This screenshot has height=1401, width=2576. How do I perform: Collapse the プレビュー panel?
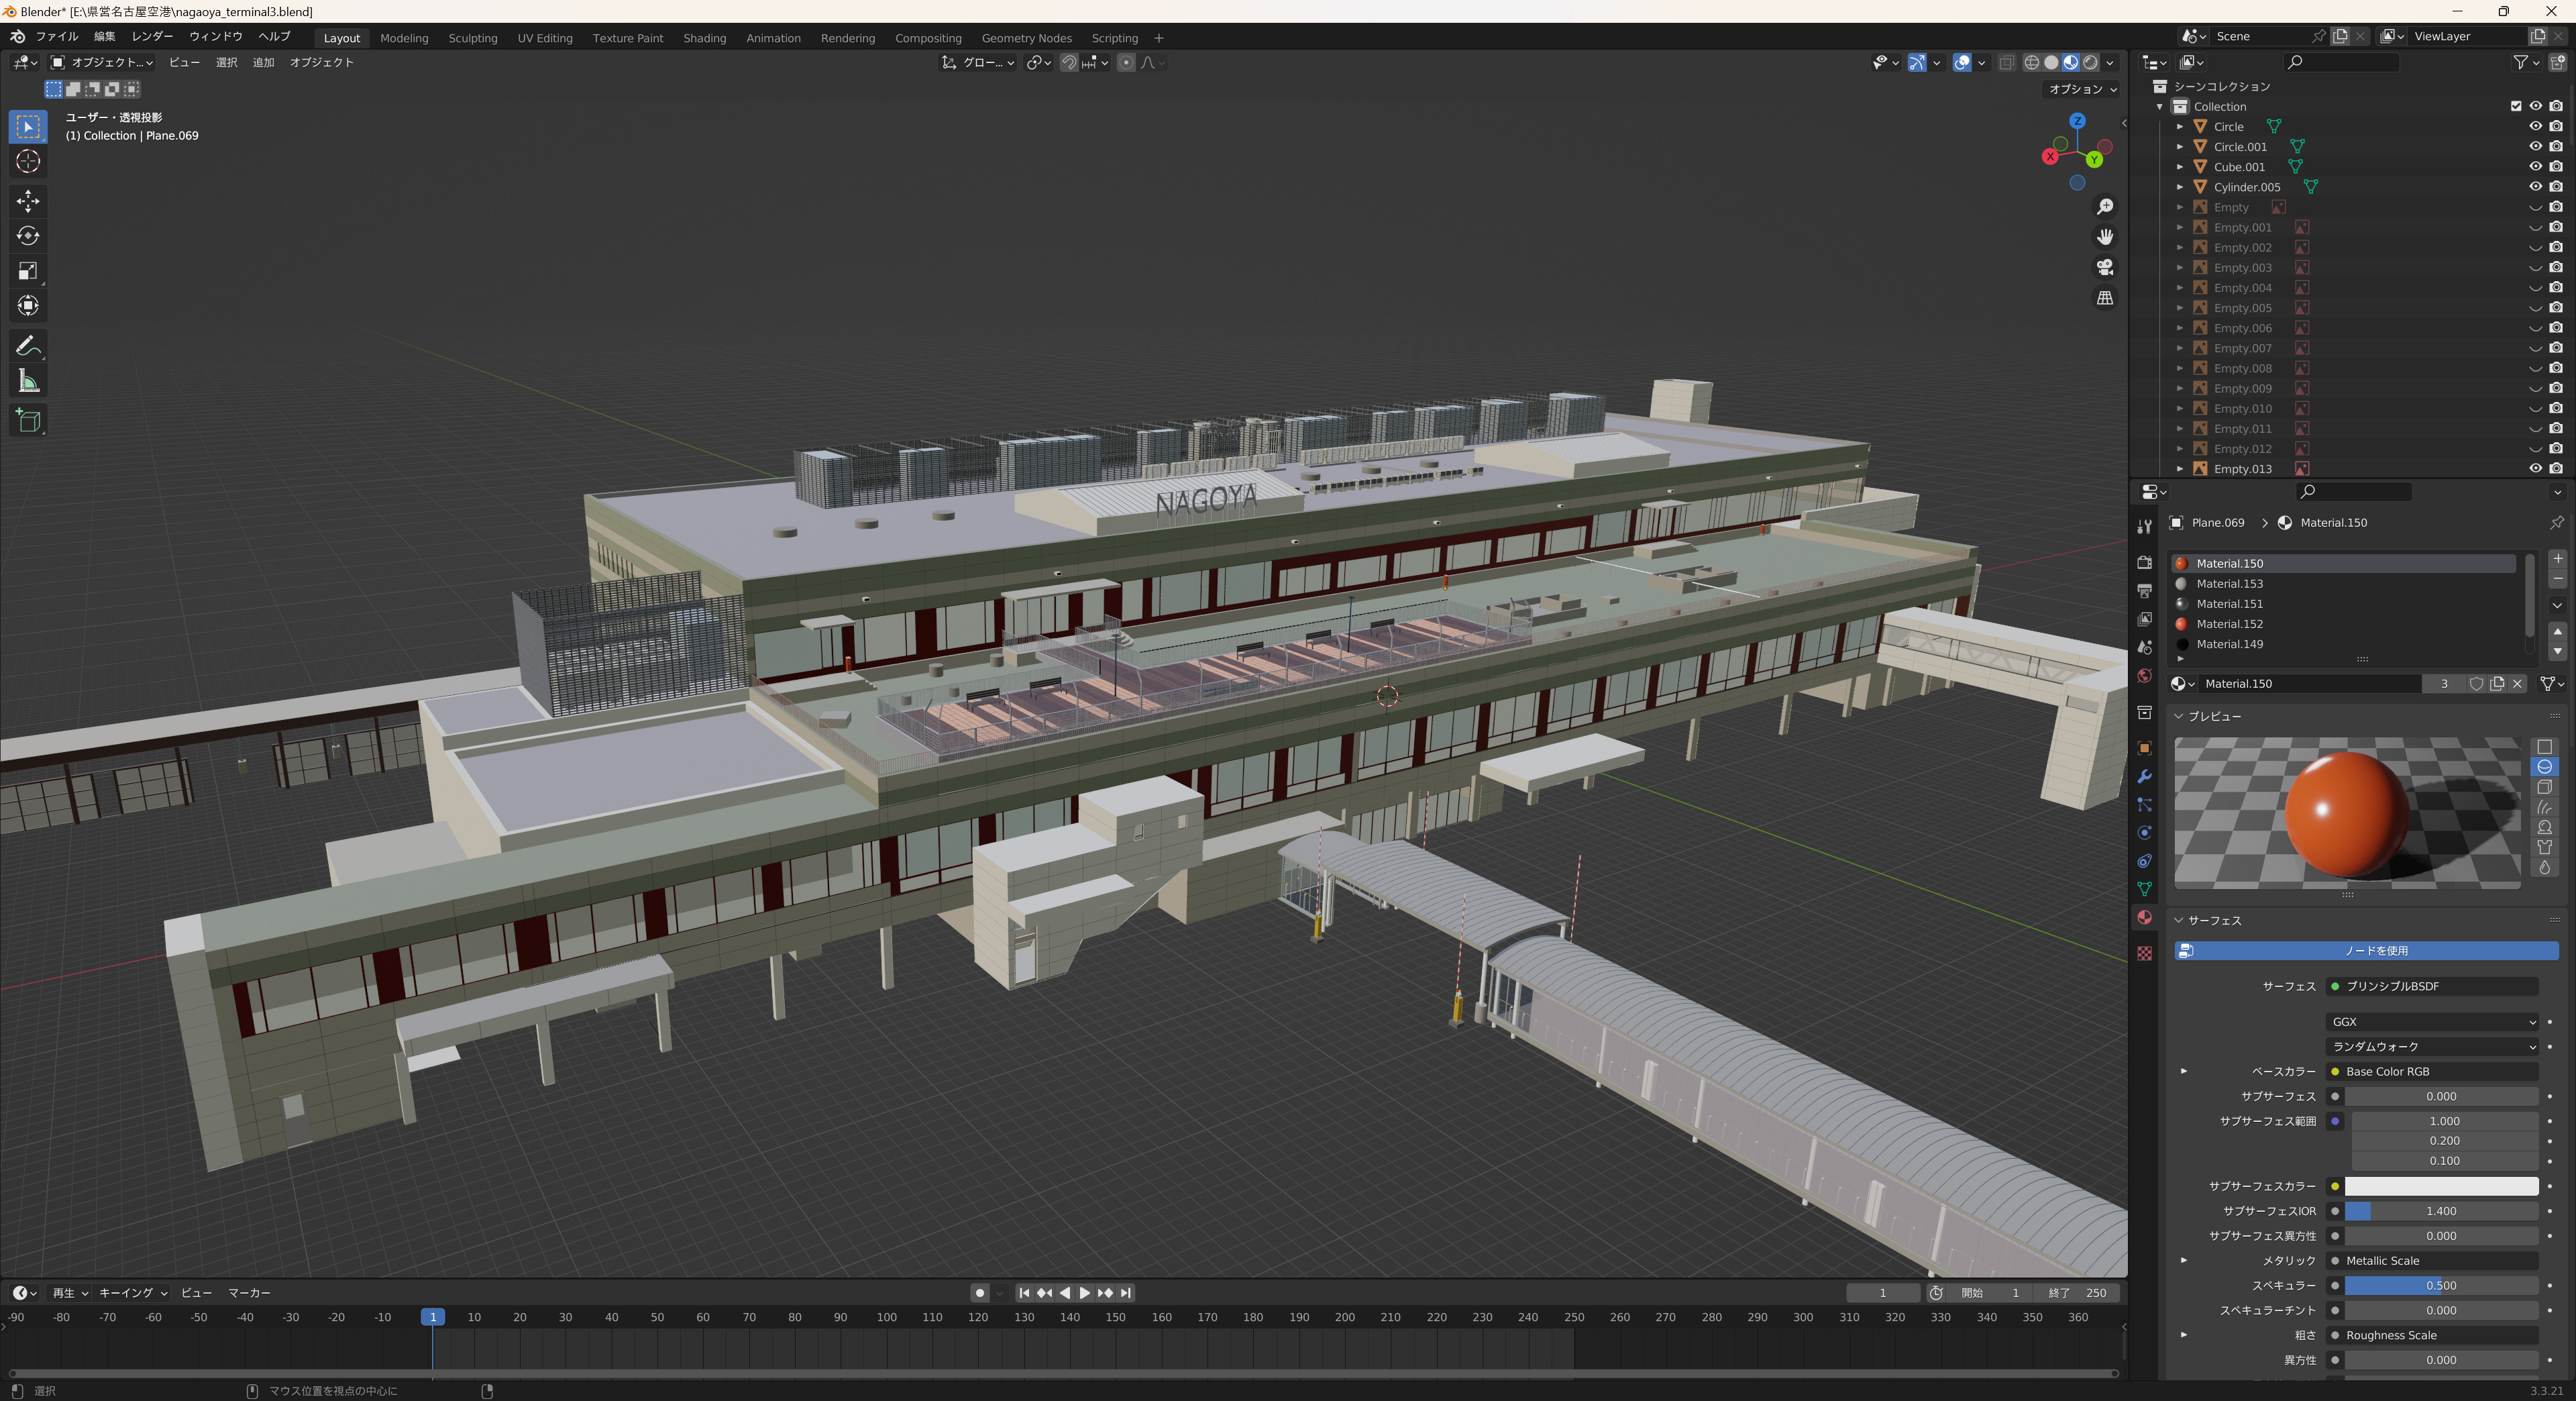[x=2178, y=716]
